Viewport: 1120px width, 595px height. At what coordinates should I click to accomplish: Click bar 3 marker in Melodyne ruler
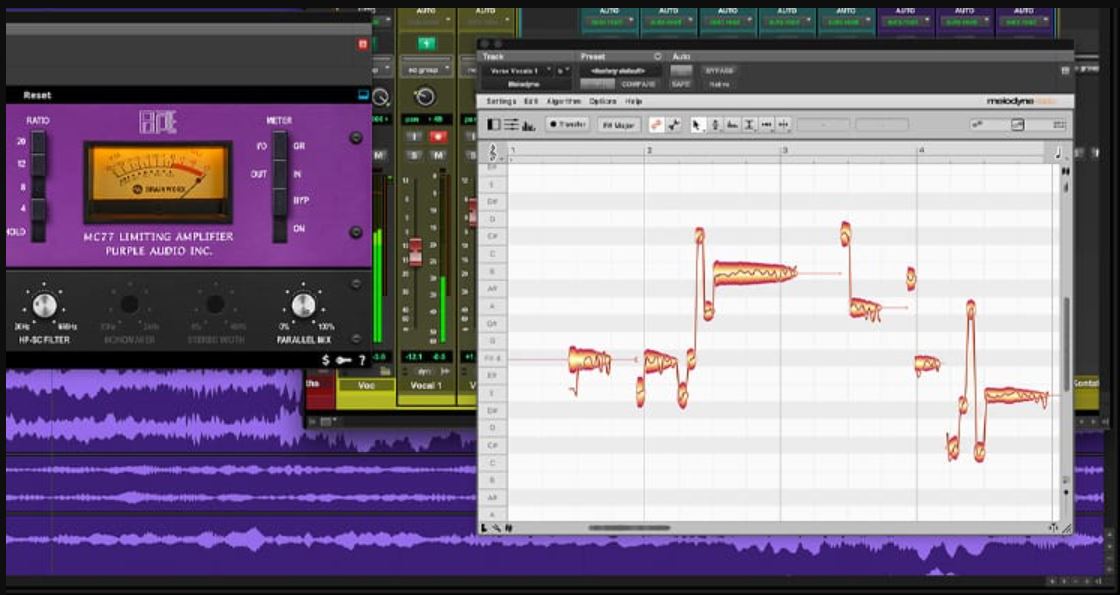pyautogui.click(x=784, y=151)
